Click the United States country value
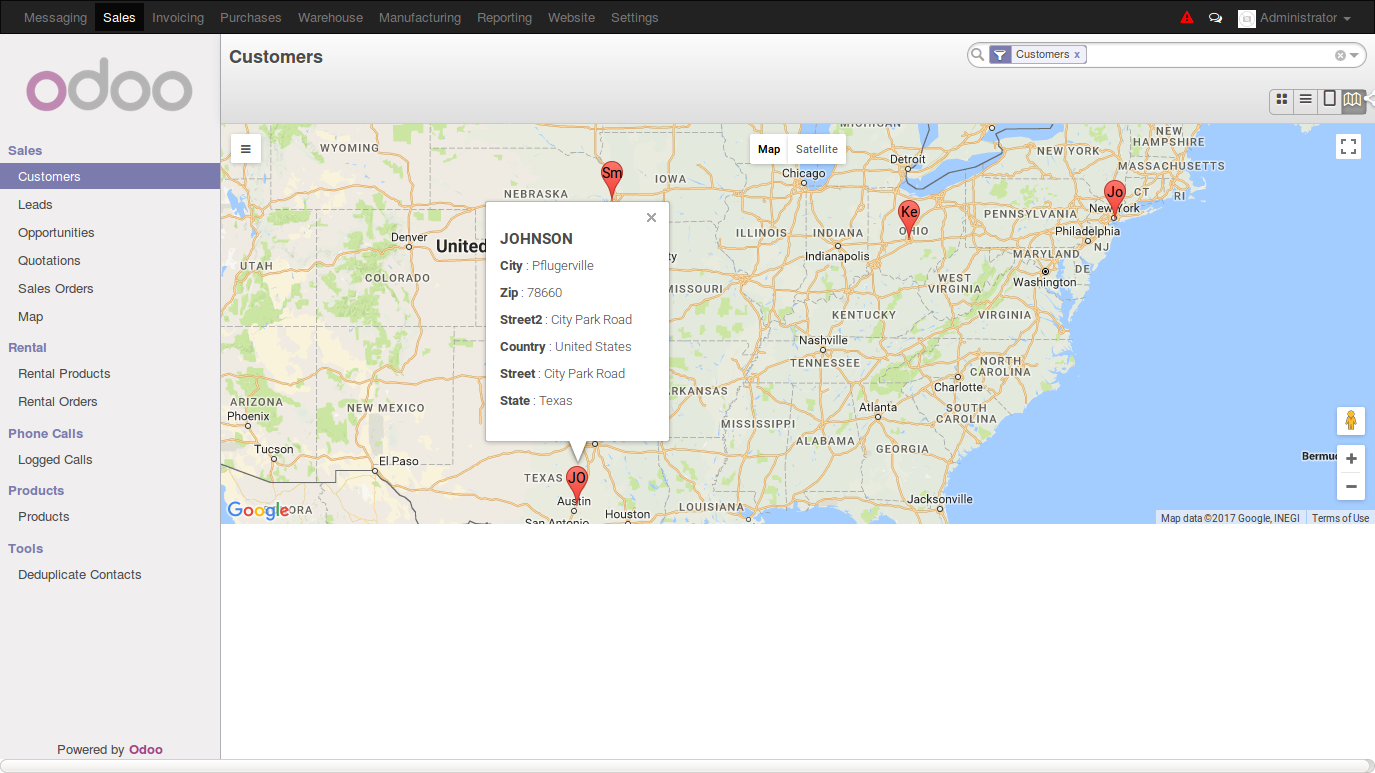The height and width of the screenshot is (773, 1375). (x=593, y=347)
